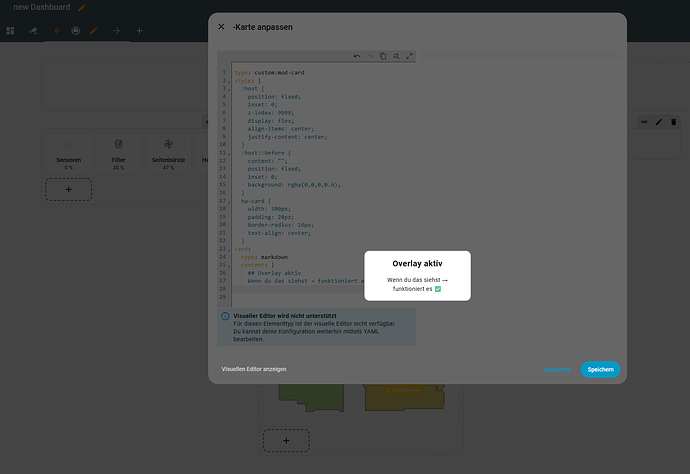The height and width of the screenshot is (474, 690).
Task: Select the yellow room on the map
Action: (x=404, y=397)
